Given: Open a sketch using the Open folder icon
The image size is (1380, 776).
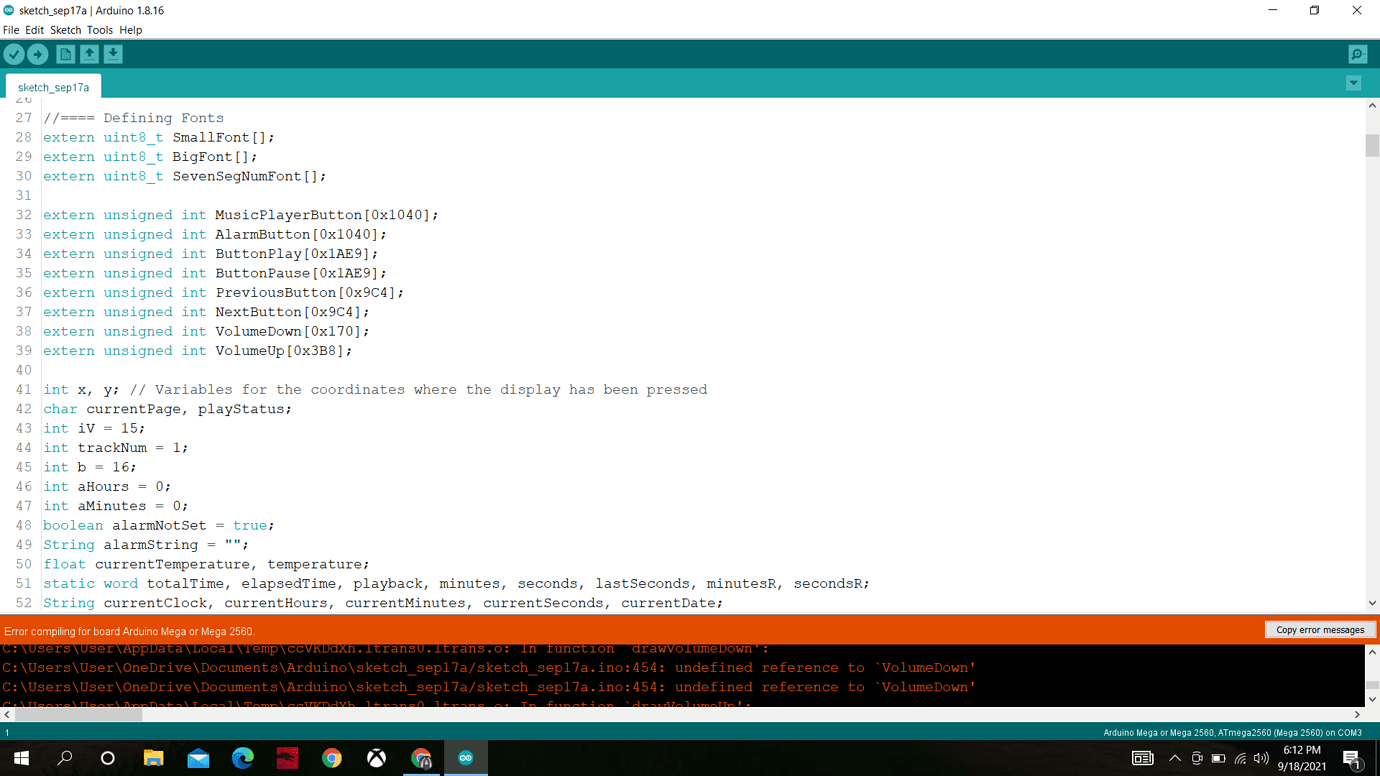Looking at the screenshot, I should 89,54.
